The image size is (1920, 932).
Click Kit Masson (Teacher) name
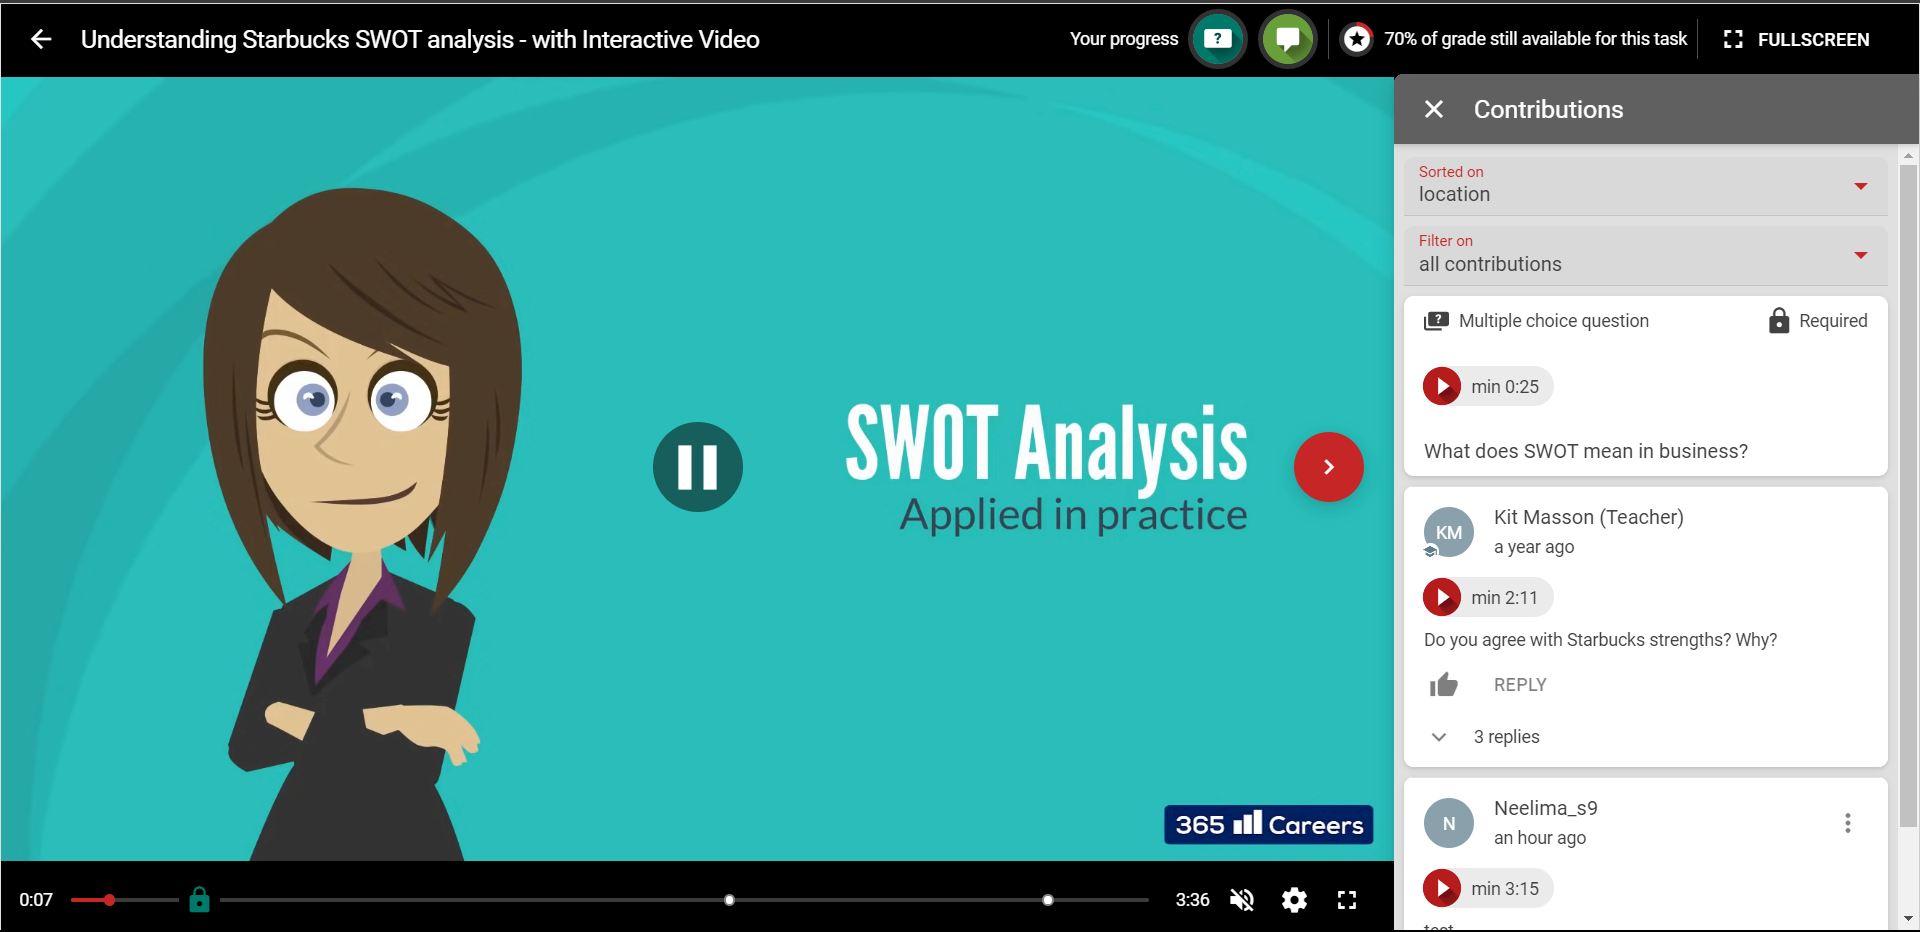point(1589,517)
